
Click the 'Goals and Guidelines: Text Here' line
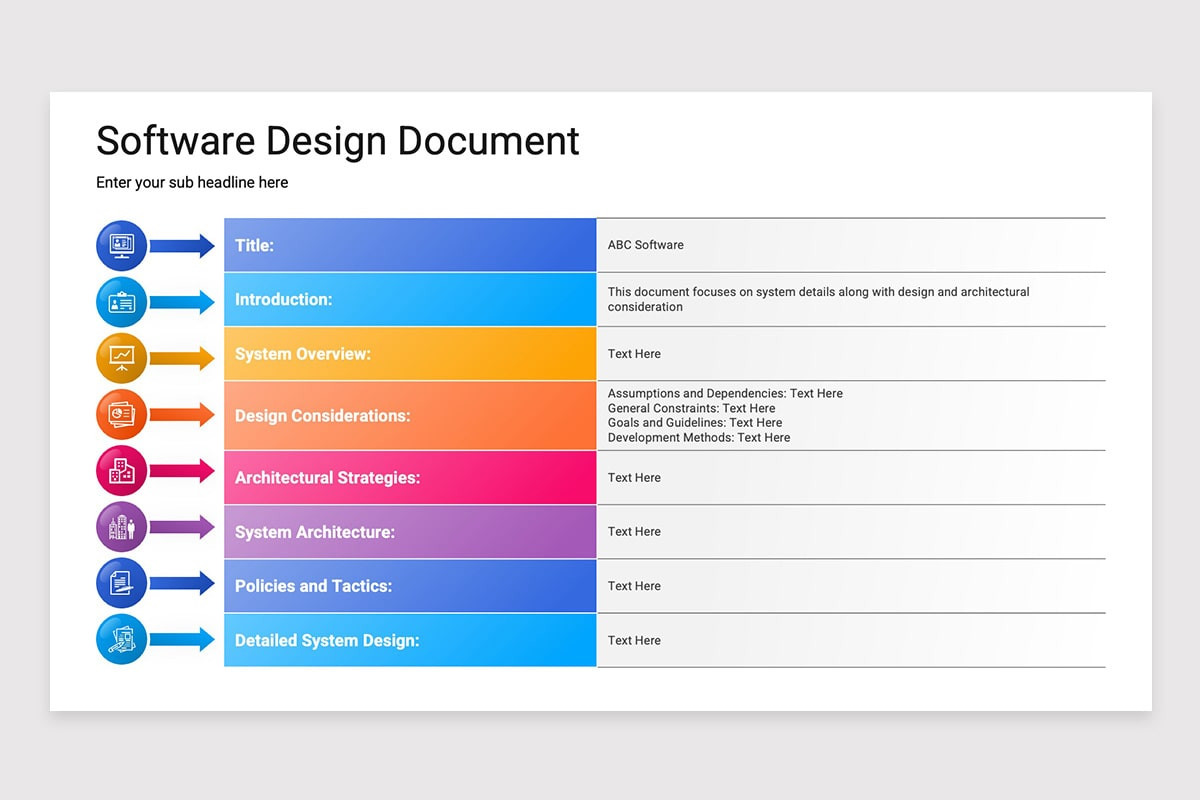click(695, 423)
